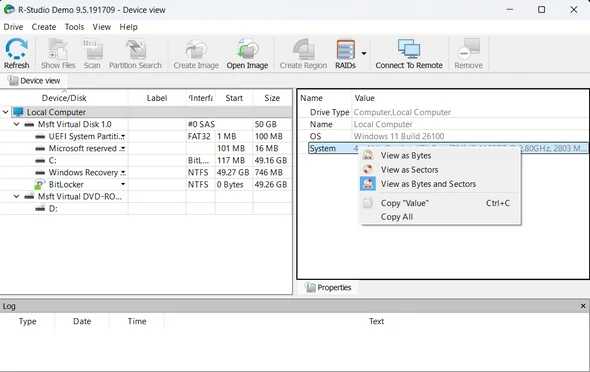Click the Start column header

click(x=234, y=98)
